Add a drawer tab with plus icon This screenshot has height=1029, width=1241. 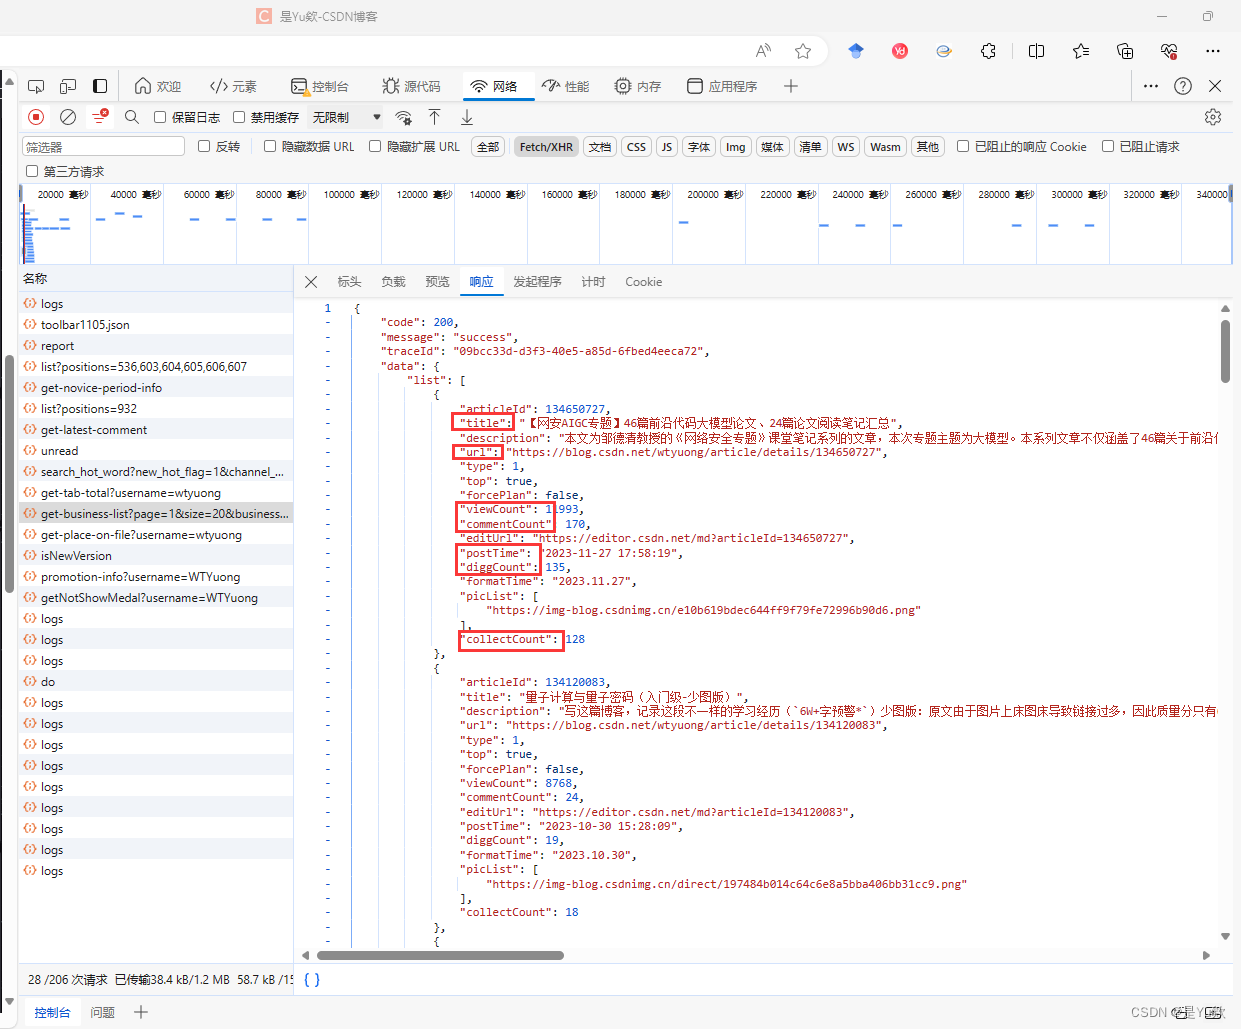tap(141, 1012)
